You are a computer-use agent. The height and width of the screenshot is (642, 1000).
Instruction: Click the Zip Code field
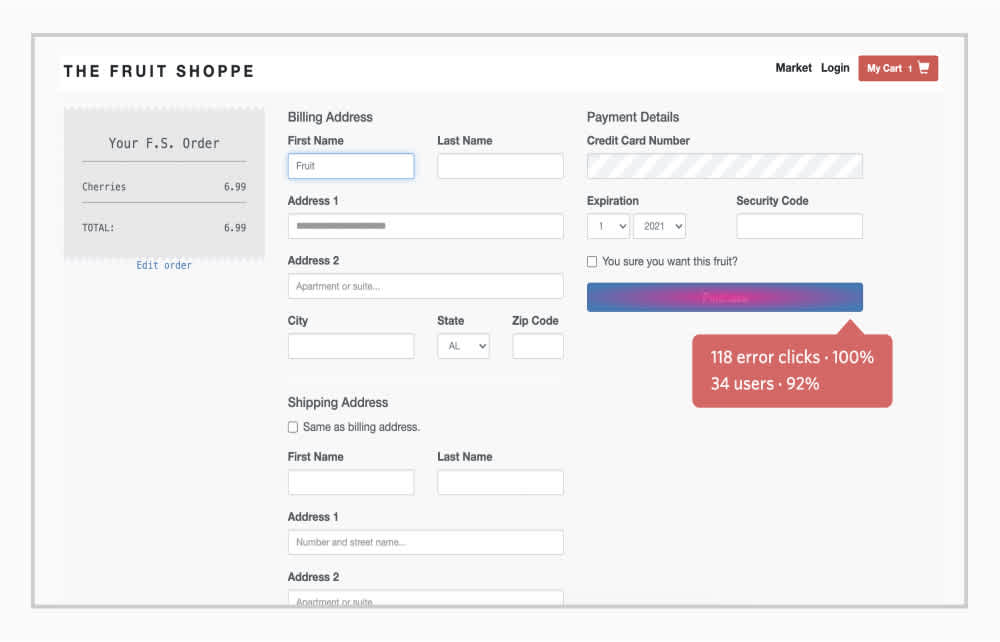[x=538, y=346]
